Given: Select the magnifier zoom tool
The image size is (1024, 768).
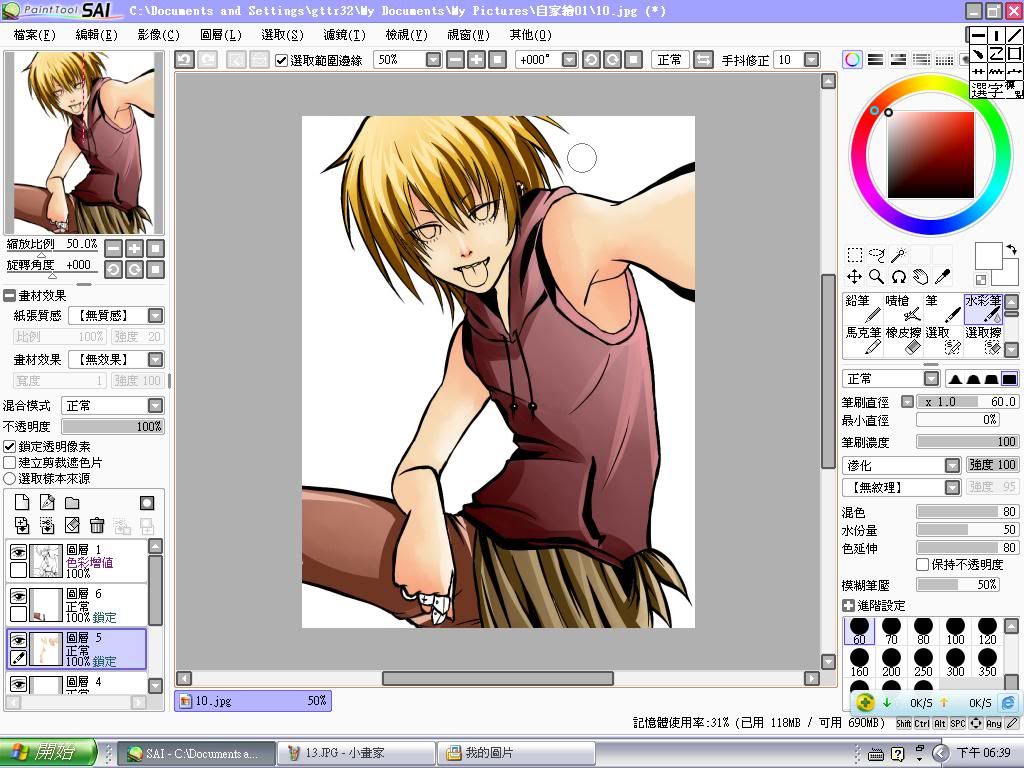Looking at the screenshot, I should coord(876,277).
